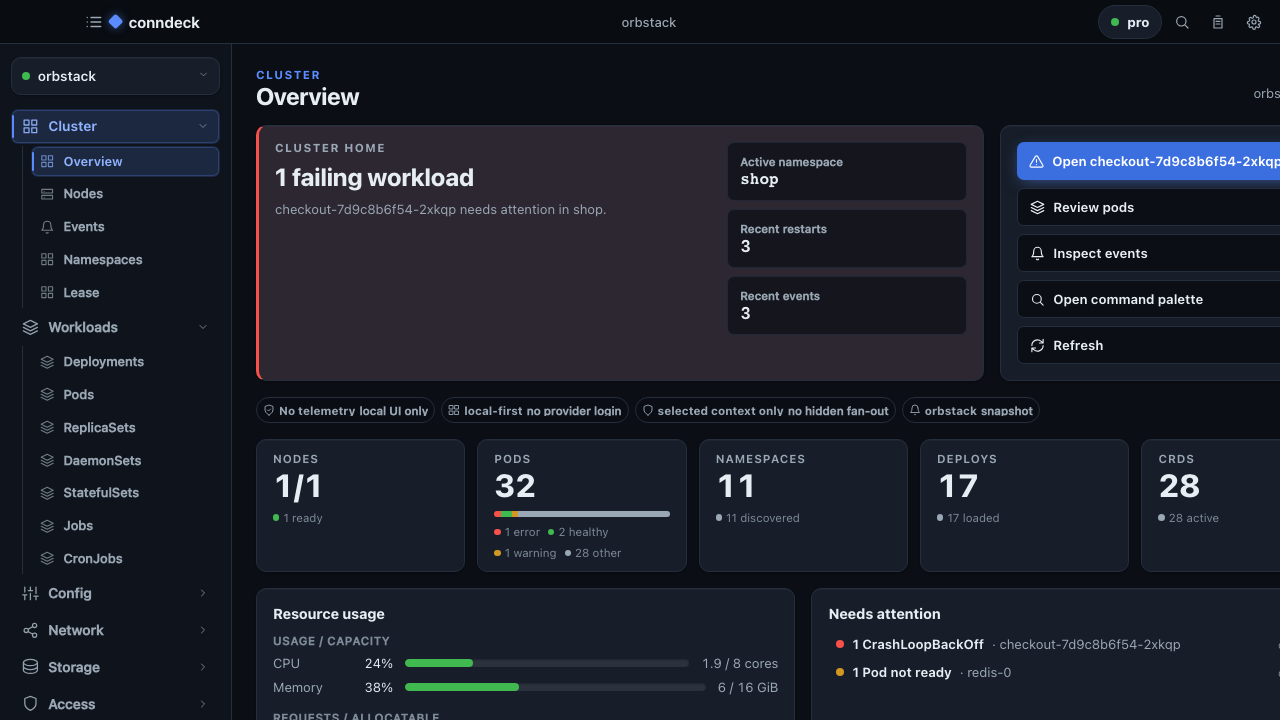The height and width of the screenshot is (720, 1280).
Task: Click the Inspect events button
Action: tap(1148, 253)
